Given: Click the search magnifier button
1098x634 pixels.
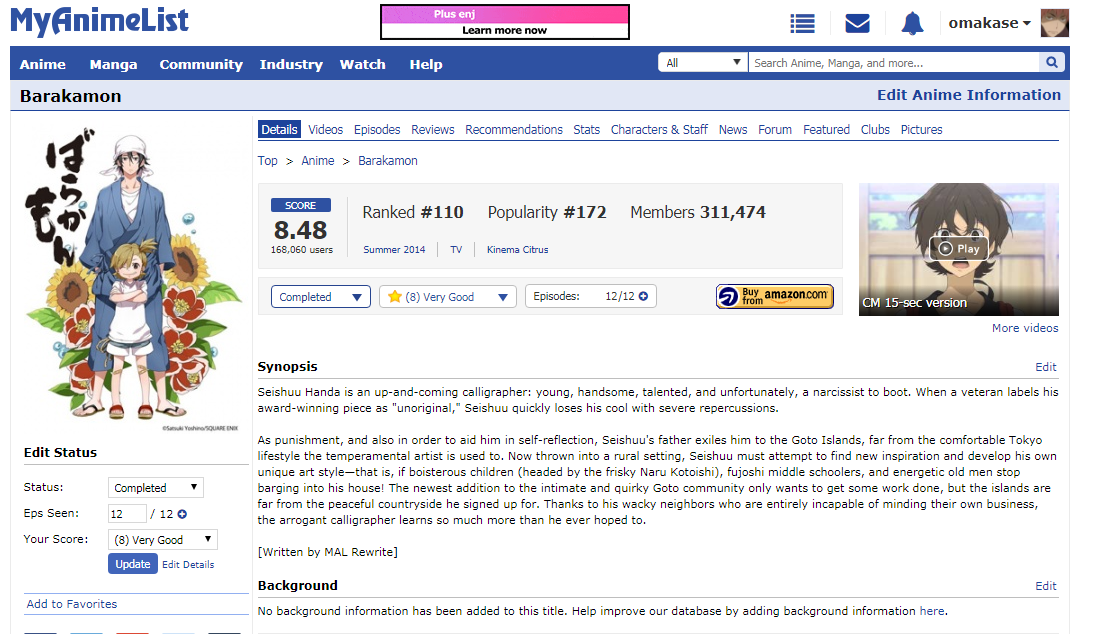Looking at the screenshot, I should click(1052, 62).
